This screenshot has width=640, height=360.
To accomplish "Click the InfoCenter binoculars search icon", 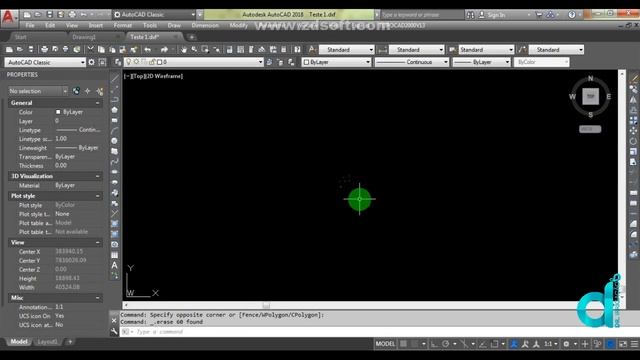I will (470, 15).
